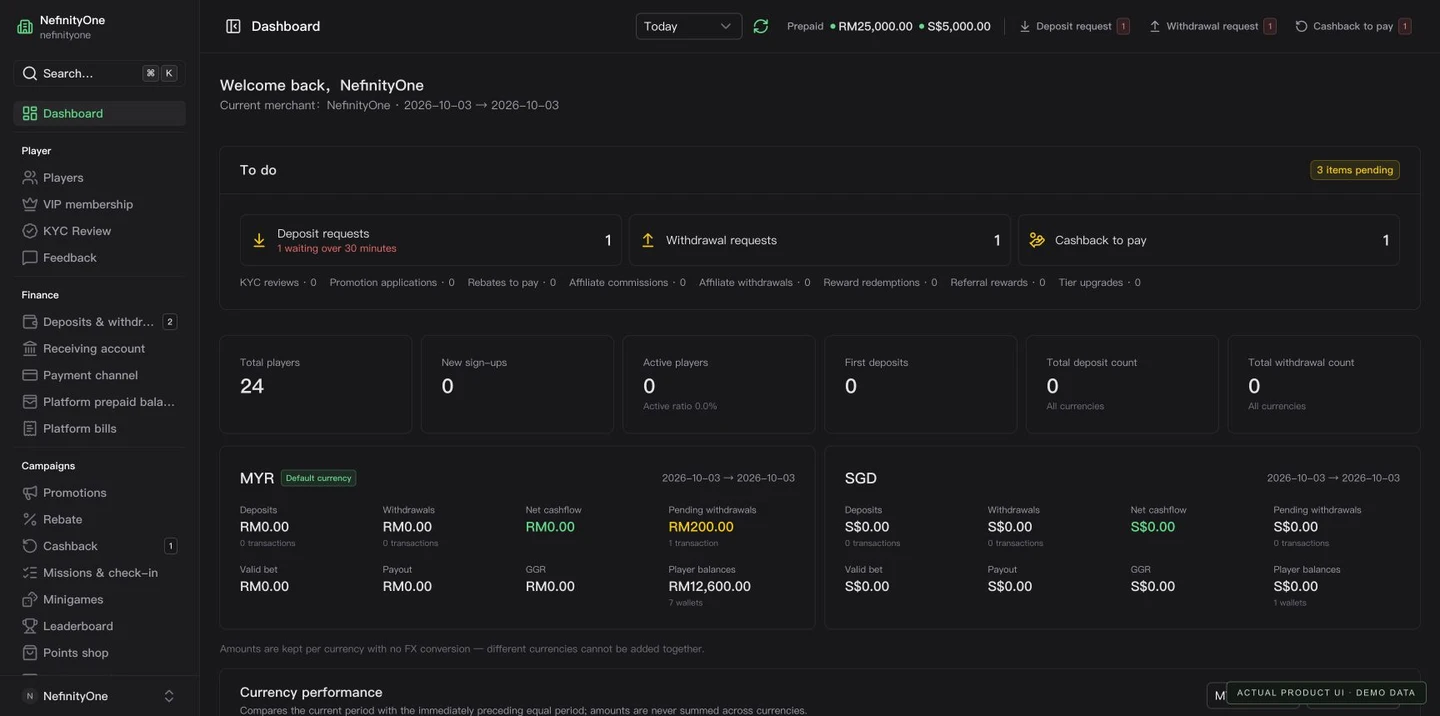
Task: Open the Today date range dropdown
Action: (689, 26)
